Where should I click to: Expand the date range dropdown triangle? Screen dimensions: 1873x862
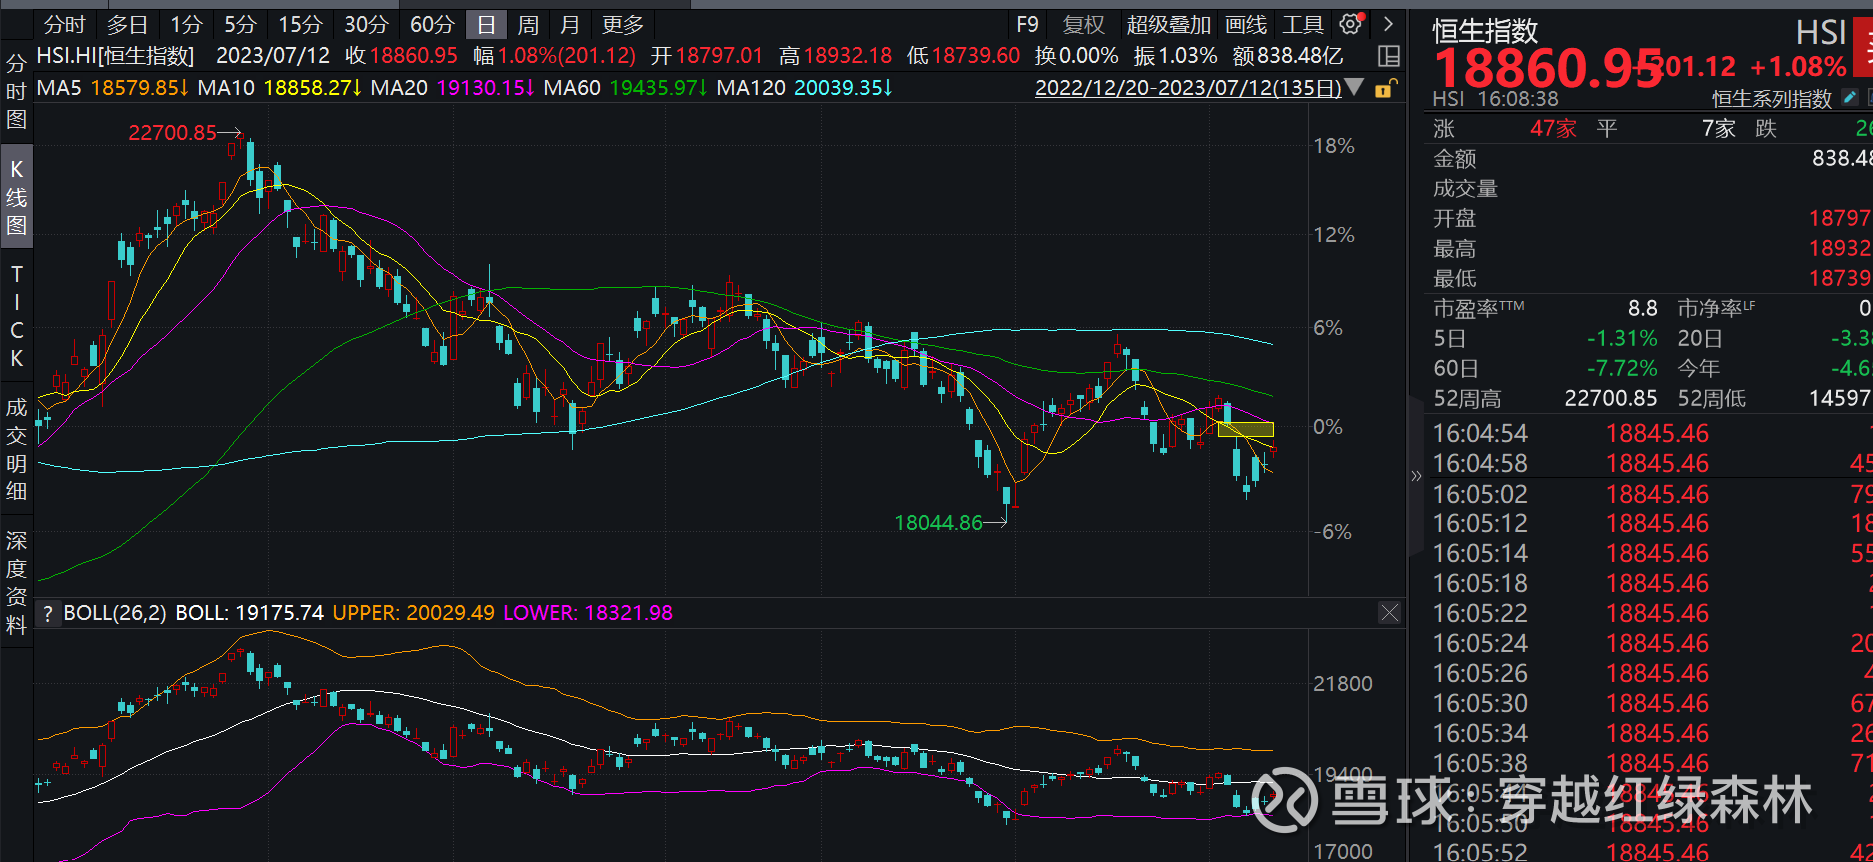tap(1355, 88)
